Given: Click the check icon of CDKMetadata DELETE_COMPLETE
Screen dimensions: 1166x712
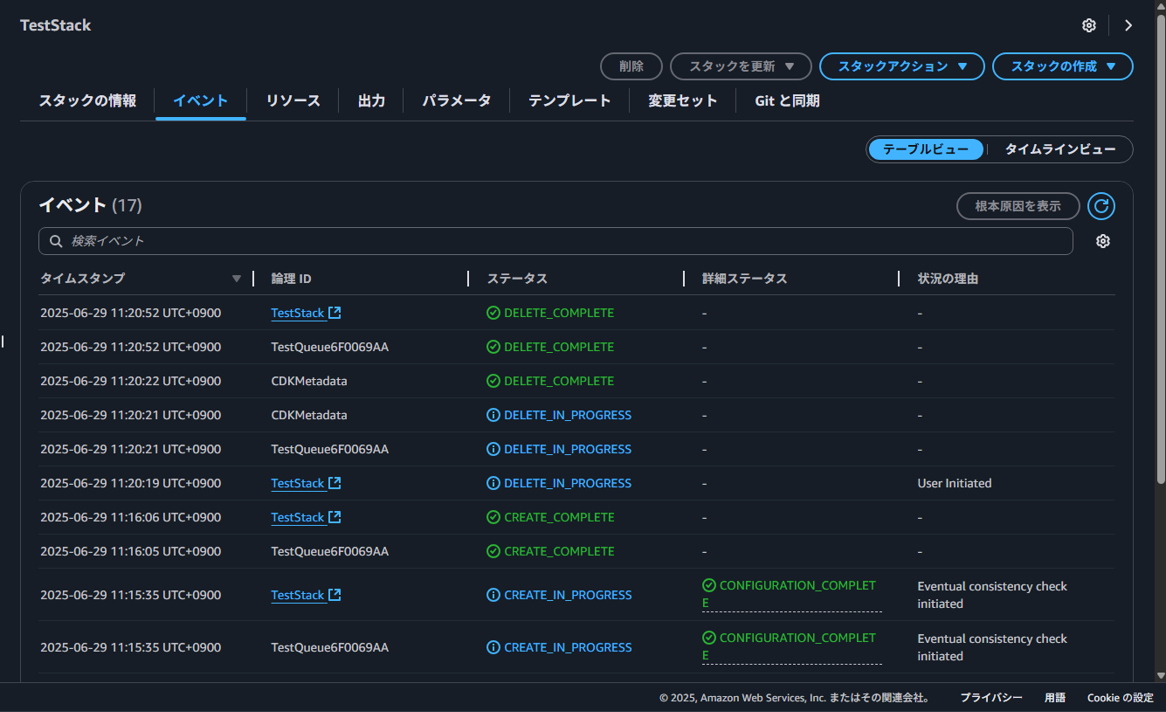Looking at the screenshot, I should tap(493, 381).
